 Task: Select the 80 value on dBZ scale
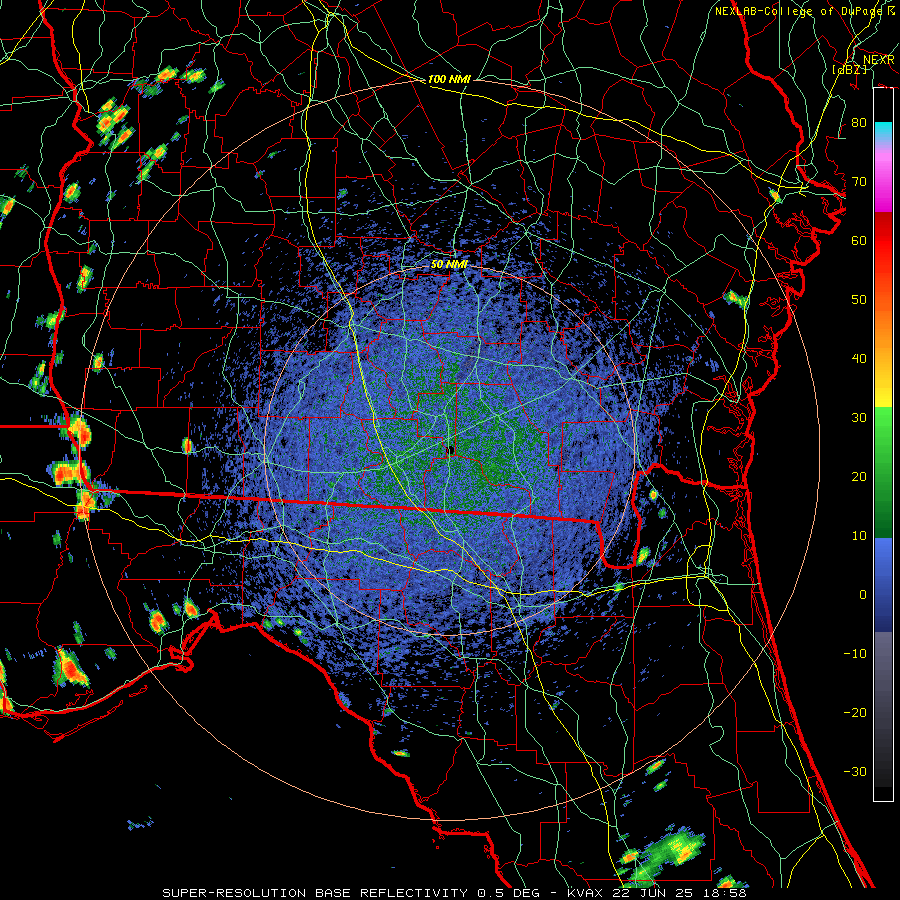tap(859, 123)
